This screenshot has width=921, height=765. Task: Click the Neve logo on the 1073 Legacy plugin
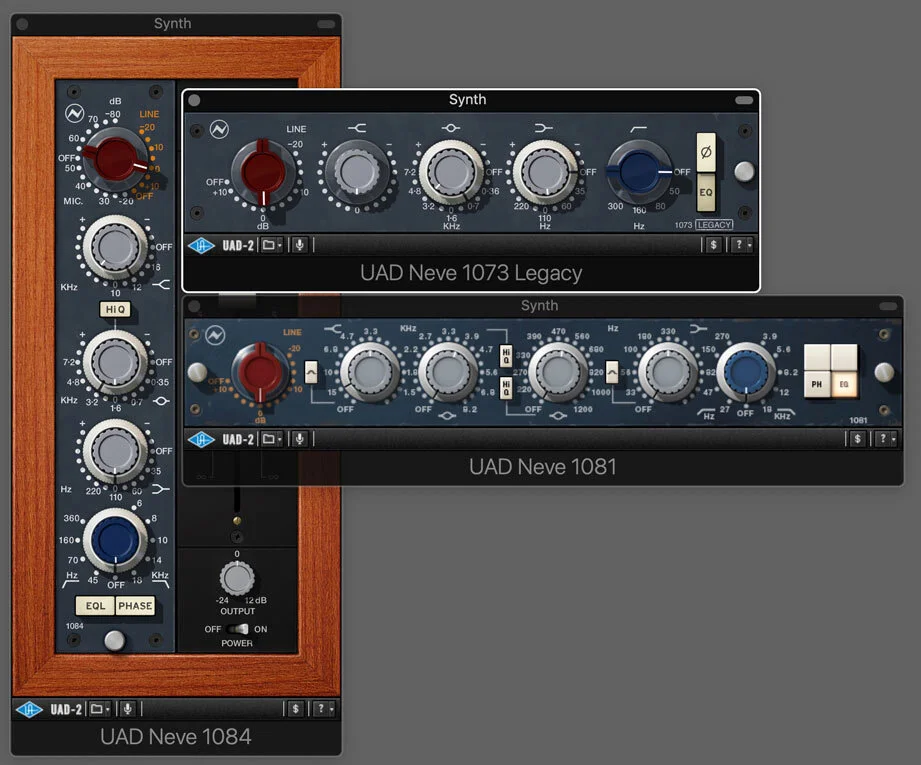[219, 129]
